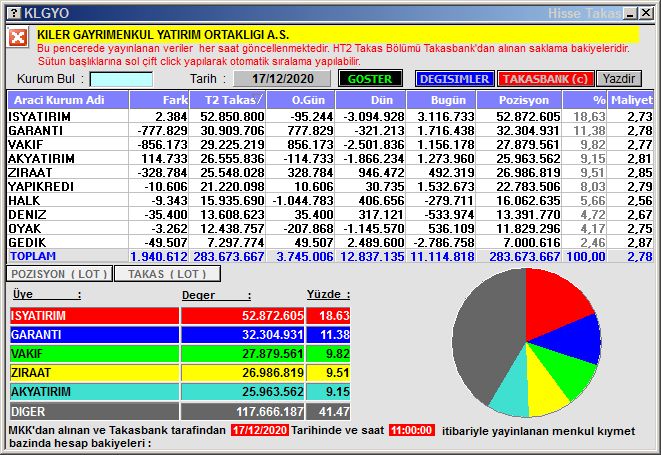Screen dimensions: 661x455
Task: Sort by Fark column header
Action: 159,100
